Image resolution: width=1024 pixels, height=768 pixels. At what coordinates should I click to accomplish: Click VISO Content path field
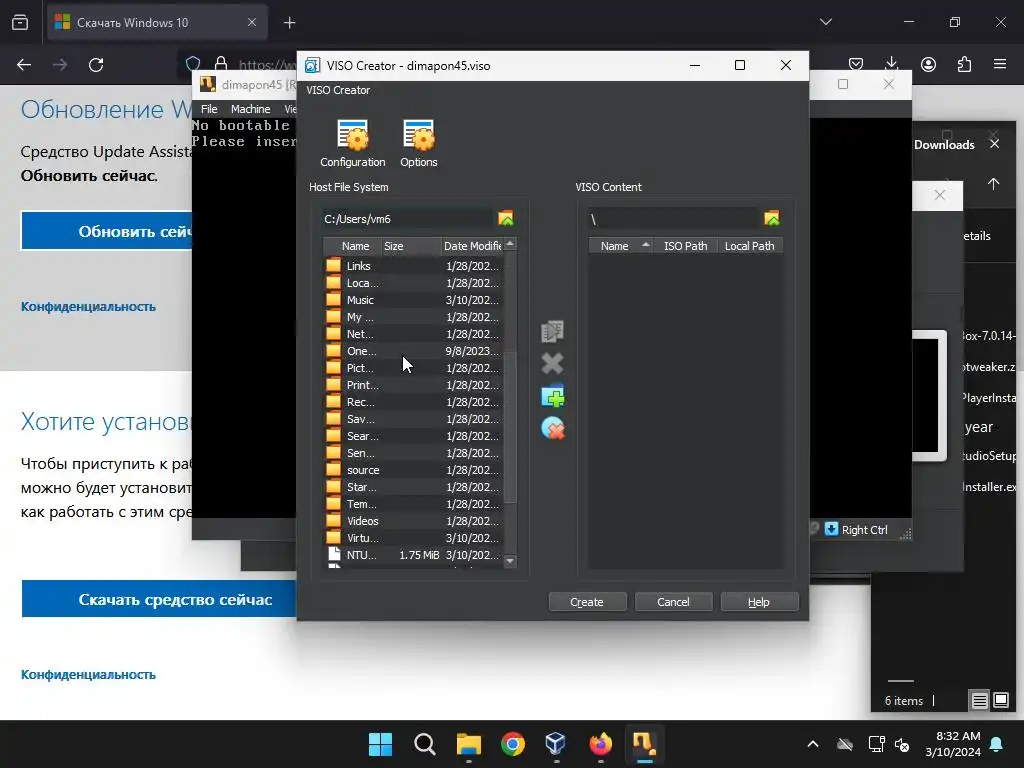tap(673, 219)
